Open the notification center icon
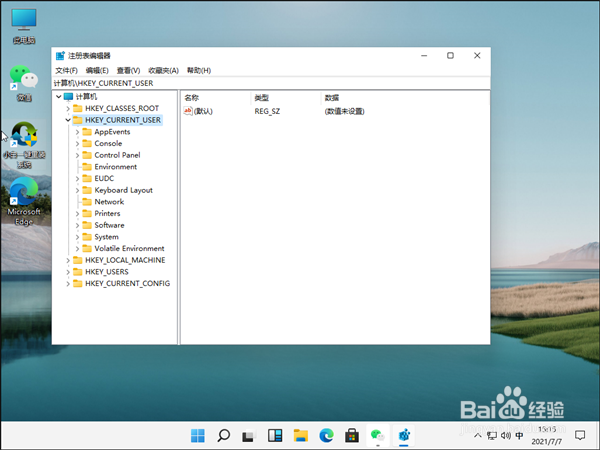This screenshot has width=600, height=450. tap(580, 435)
